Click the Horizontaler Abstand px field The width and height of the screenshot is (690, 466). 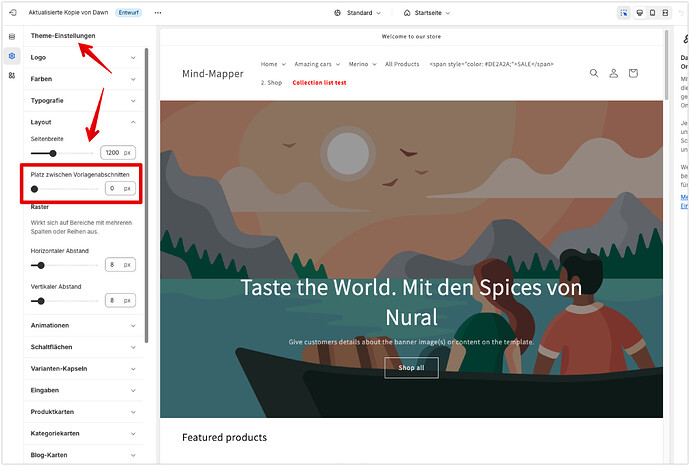(x=120, y=265)
